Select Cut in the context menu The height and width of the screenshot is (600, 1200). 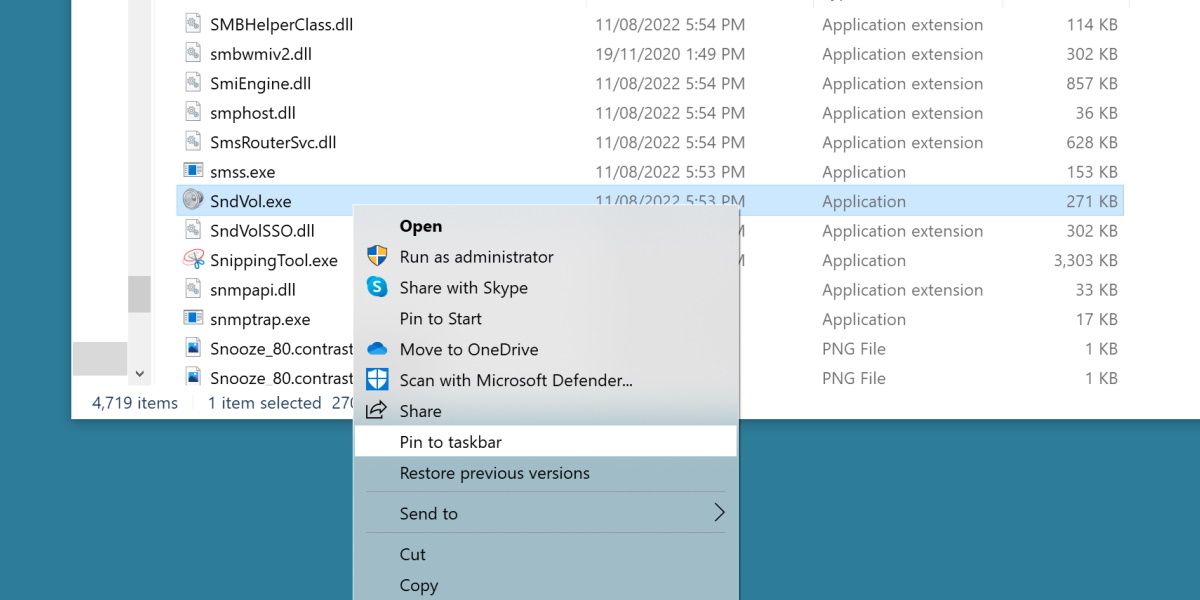[x=412, y=554]
